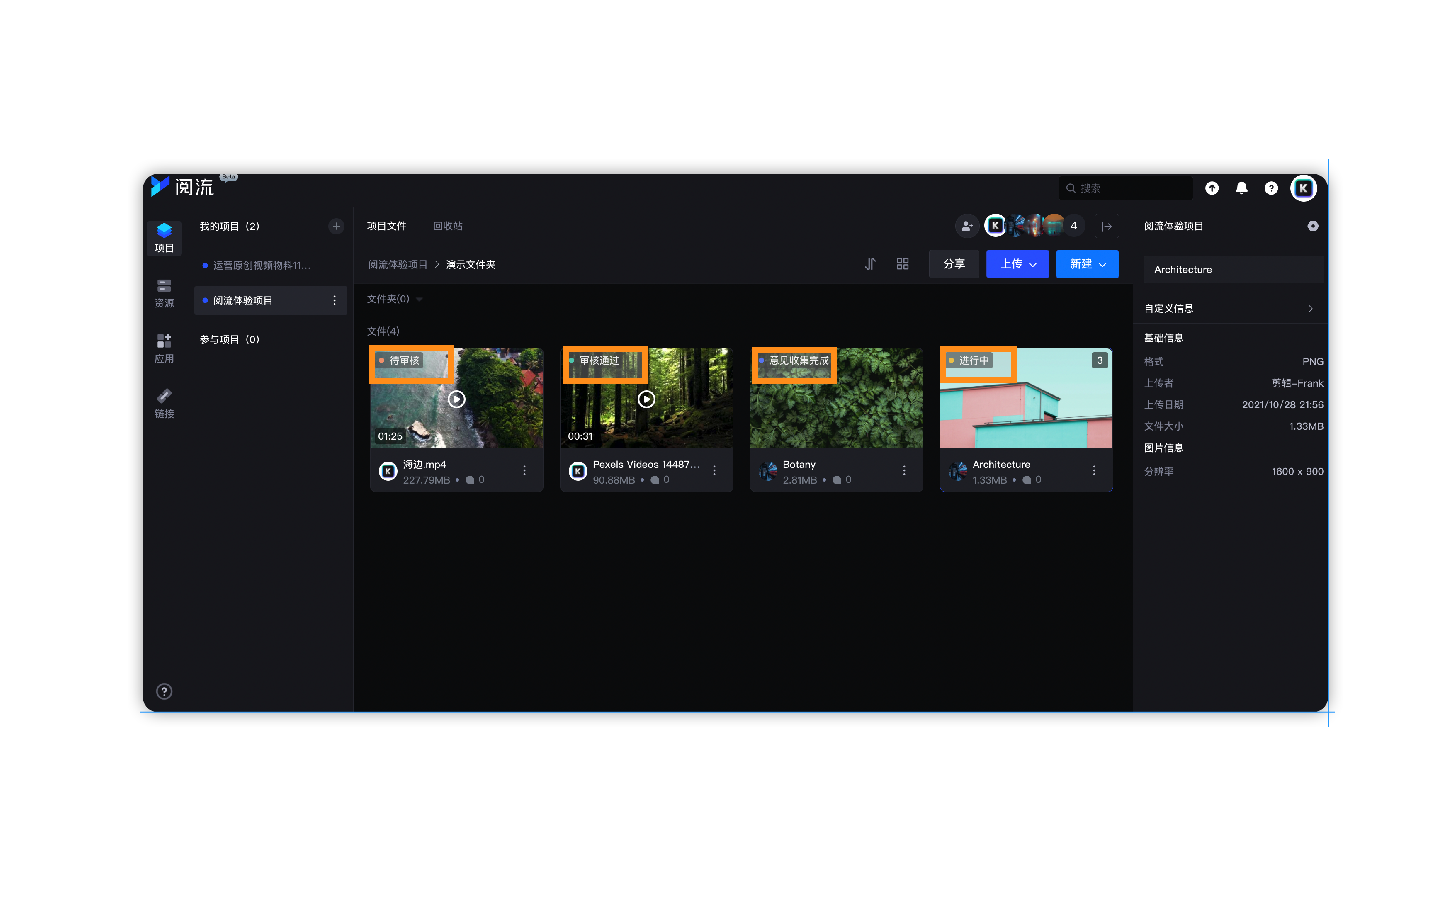This screenshot has height=900, width=1440.
Task: Click the 我的项目 (2) heading
Action: [229, 227]
